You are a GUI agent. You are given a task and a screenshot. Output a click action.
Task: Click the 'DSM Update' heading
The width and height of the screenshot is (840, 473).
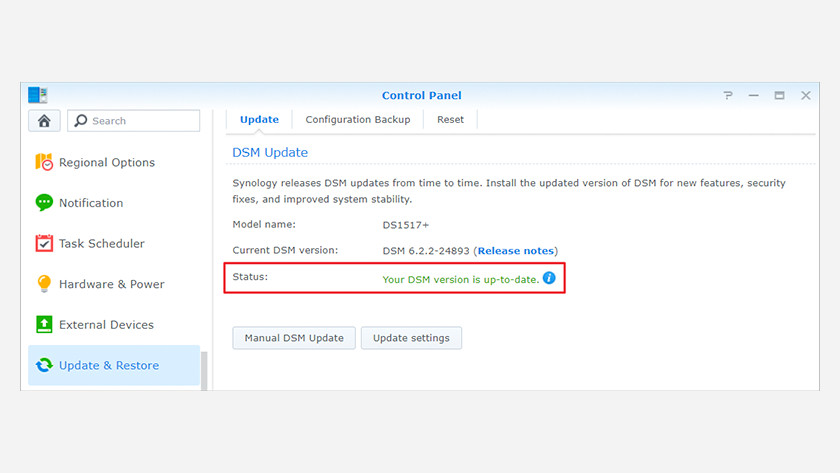(x=270, y=153)
